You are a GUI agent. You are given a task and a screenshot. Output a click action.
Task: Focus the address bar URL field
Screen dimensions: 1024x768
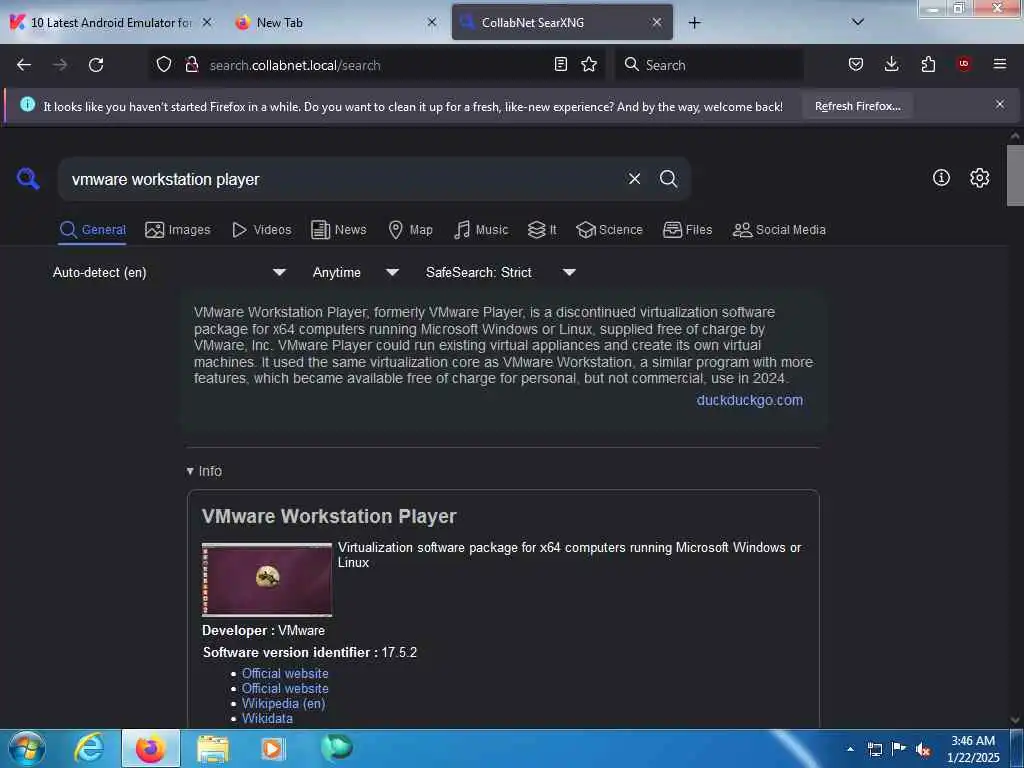coord(379,65)
